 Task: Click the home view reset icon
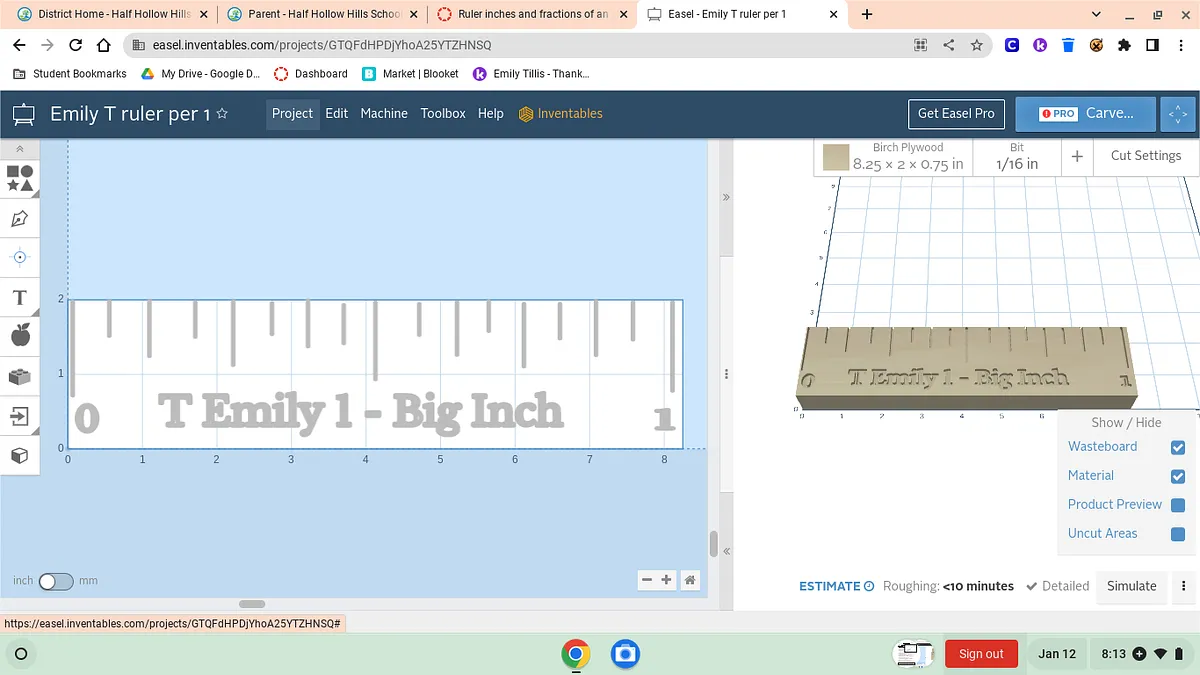(x=689, y=580)
